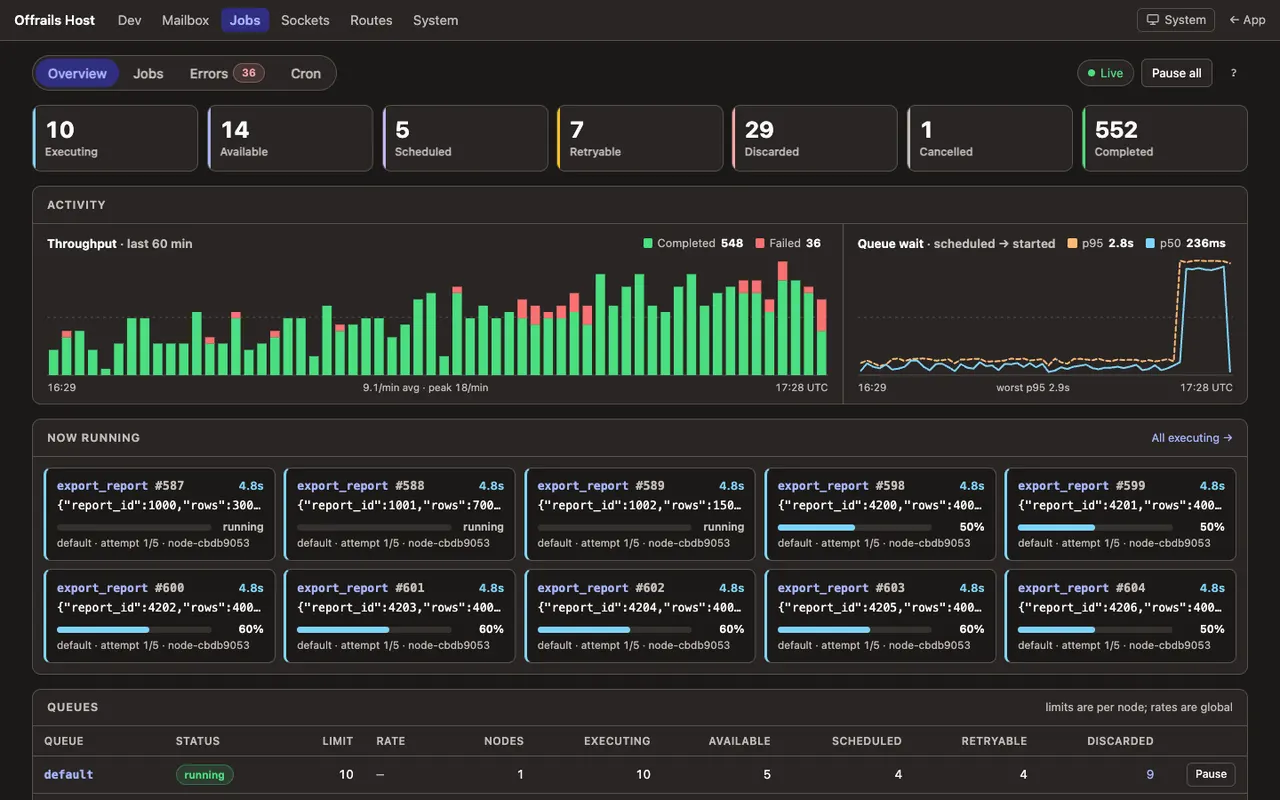The image size is (1280, 800).
Task: Switch to the Cron tab
Action: point(306,73)
